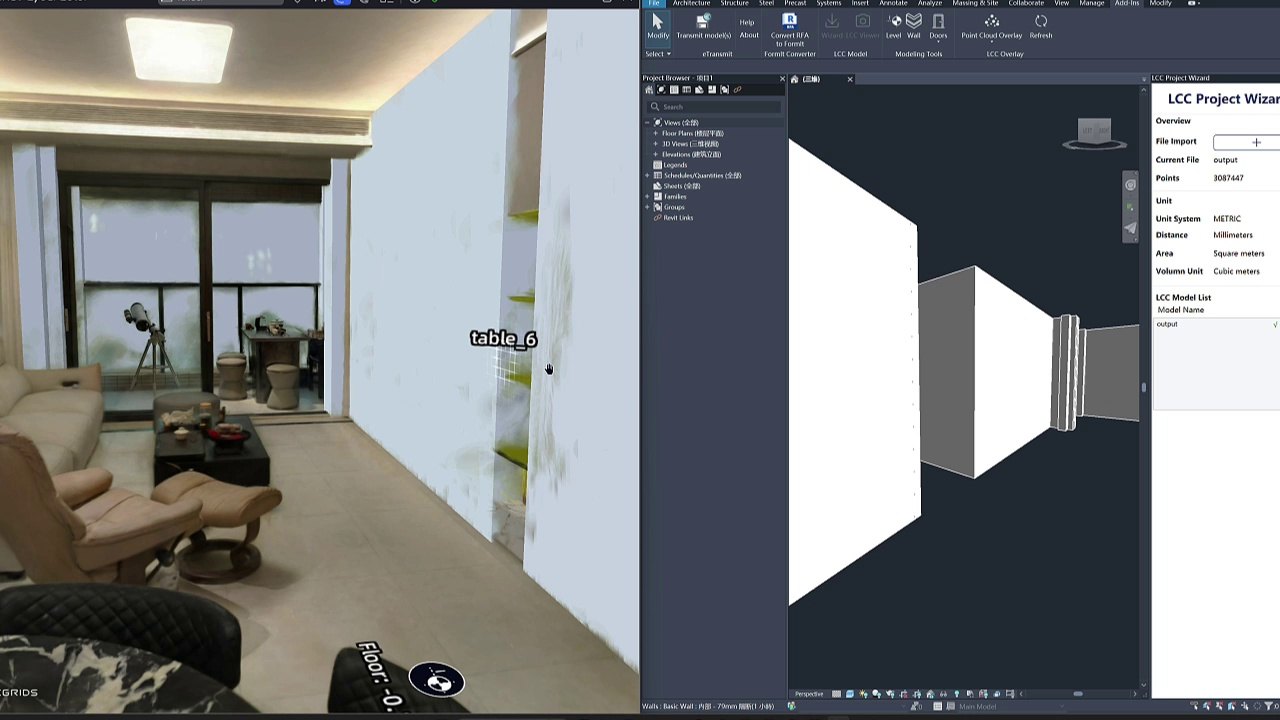Screen dimensions: 1280x720
Task: Click the Convert RFA to FormIt icon
Action: [x=789, y=21]
